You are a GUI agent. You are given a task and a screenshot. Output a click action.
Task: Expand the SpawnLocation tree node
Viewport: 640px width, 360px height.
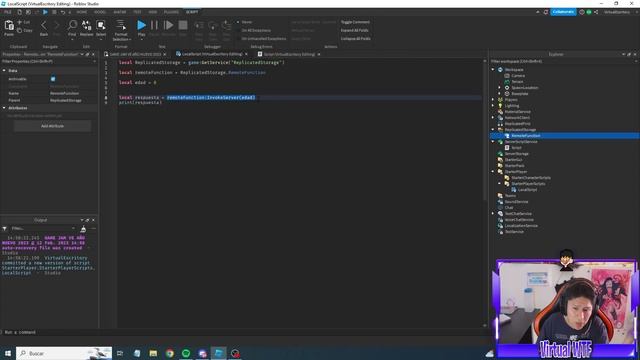pos(500,88)
